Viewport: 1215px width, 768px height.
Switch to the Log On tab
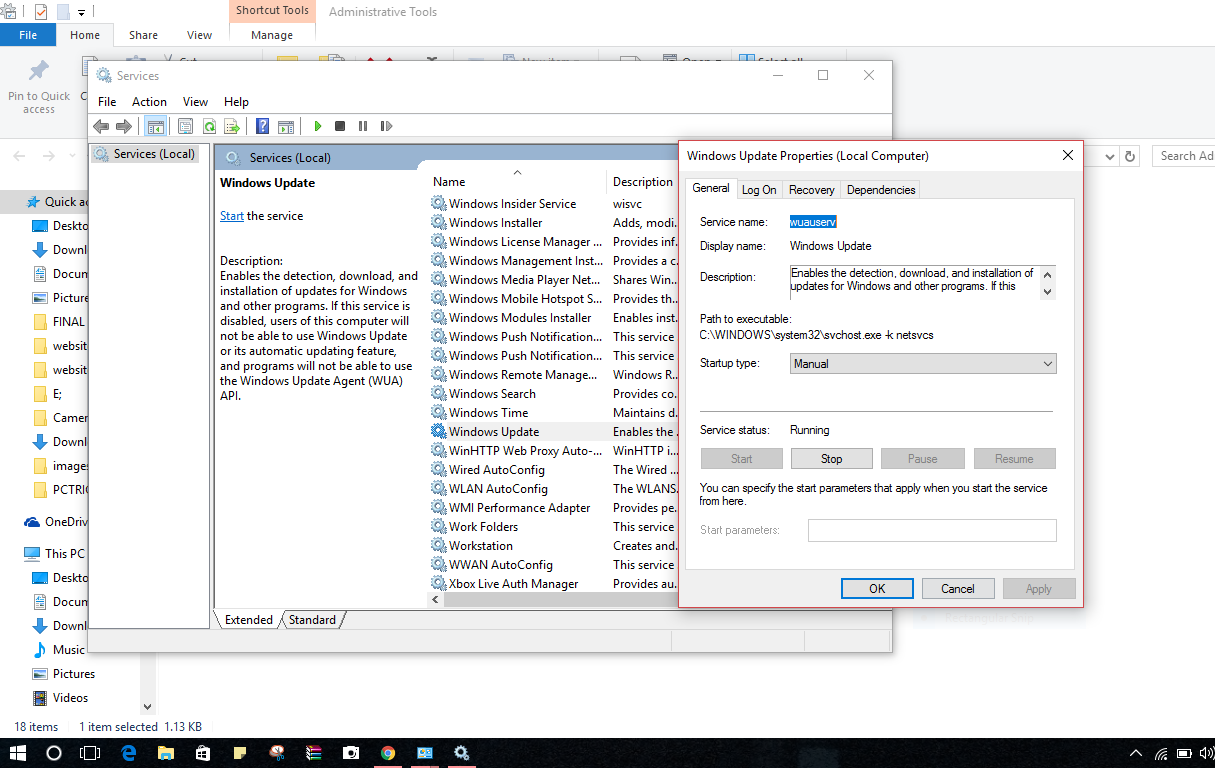point(759,190)
